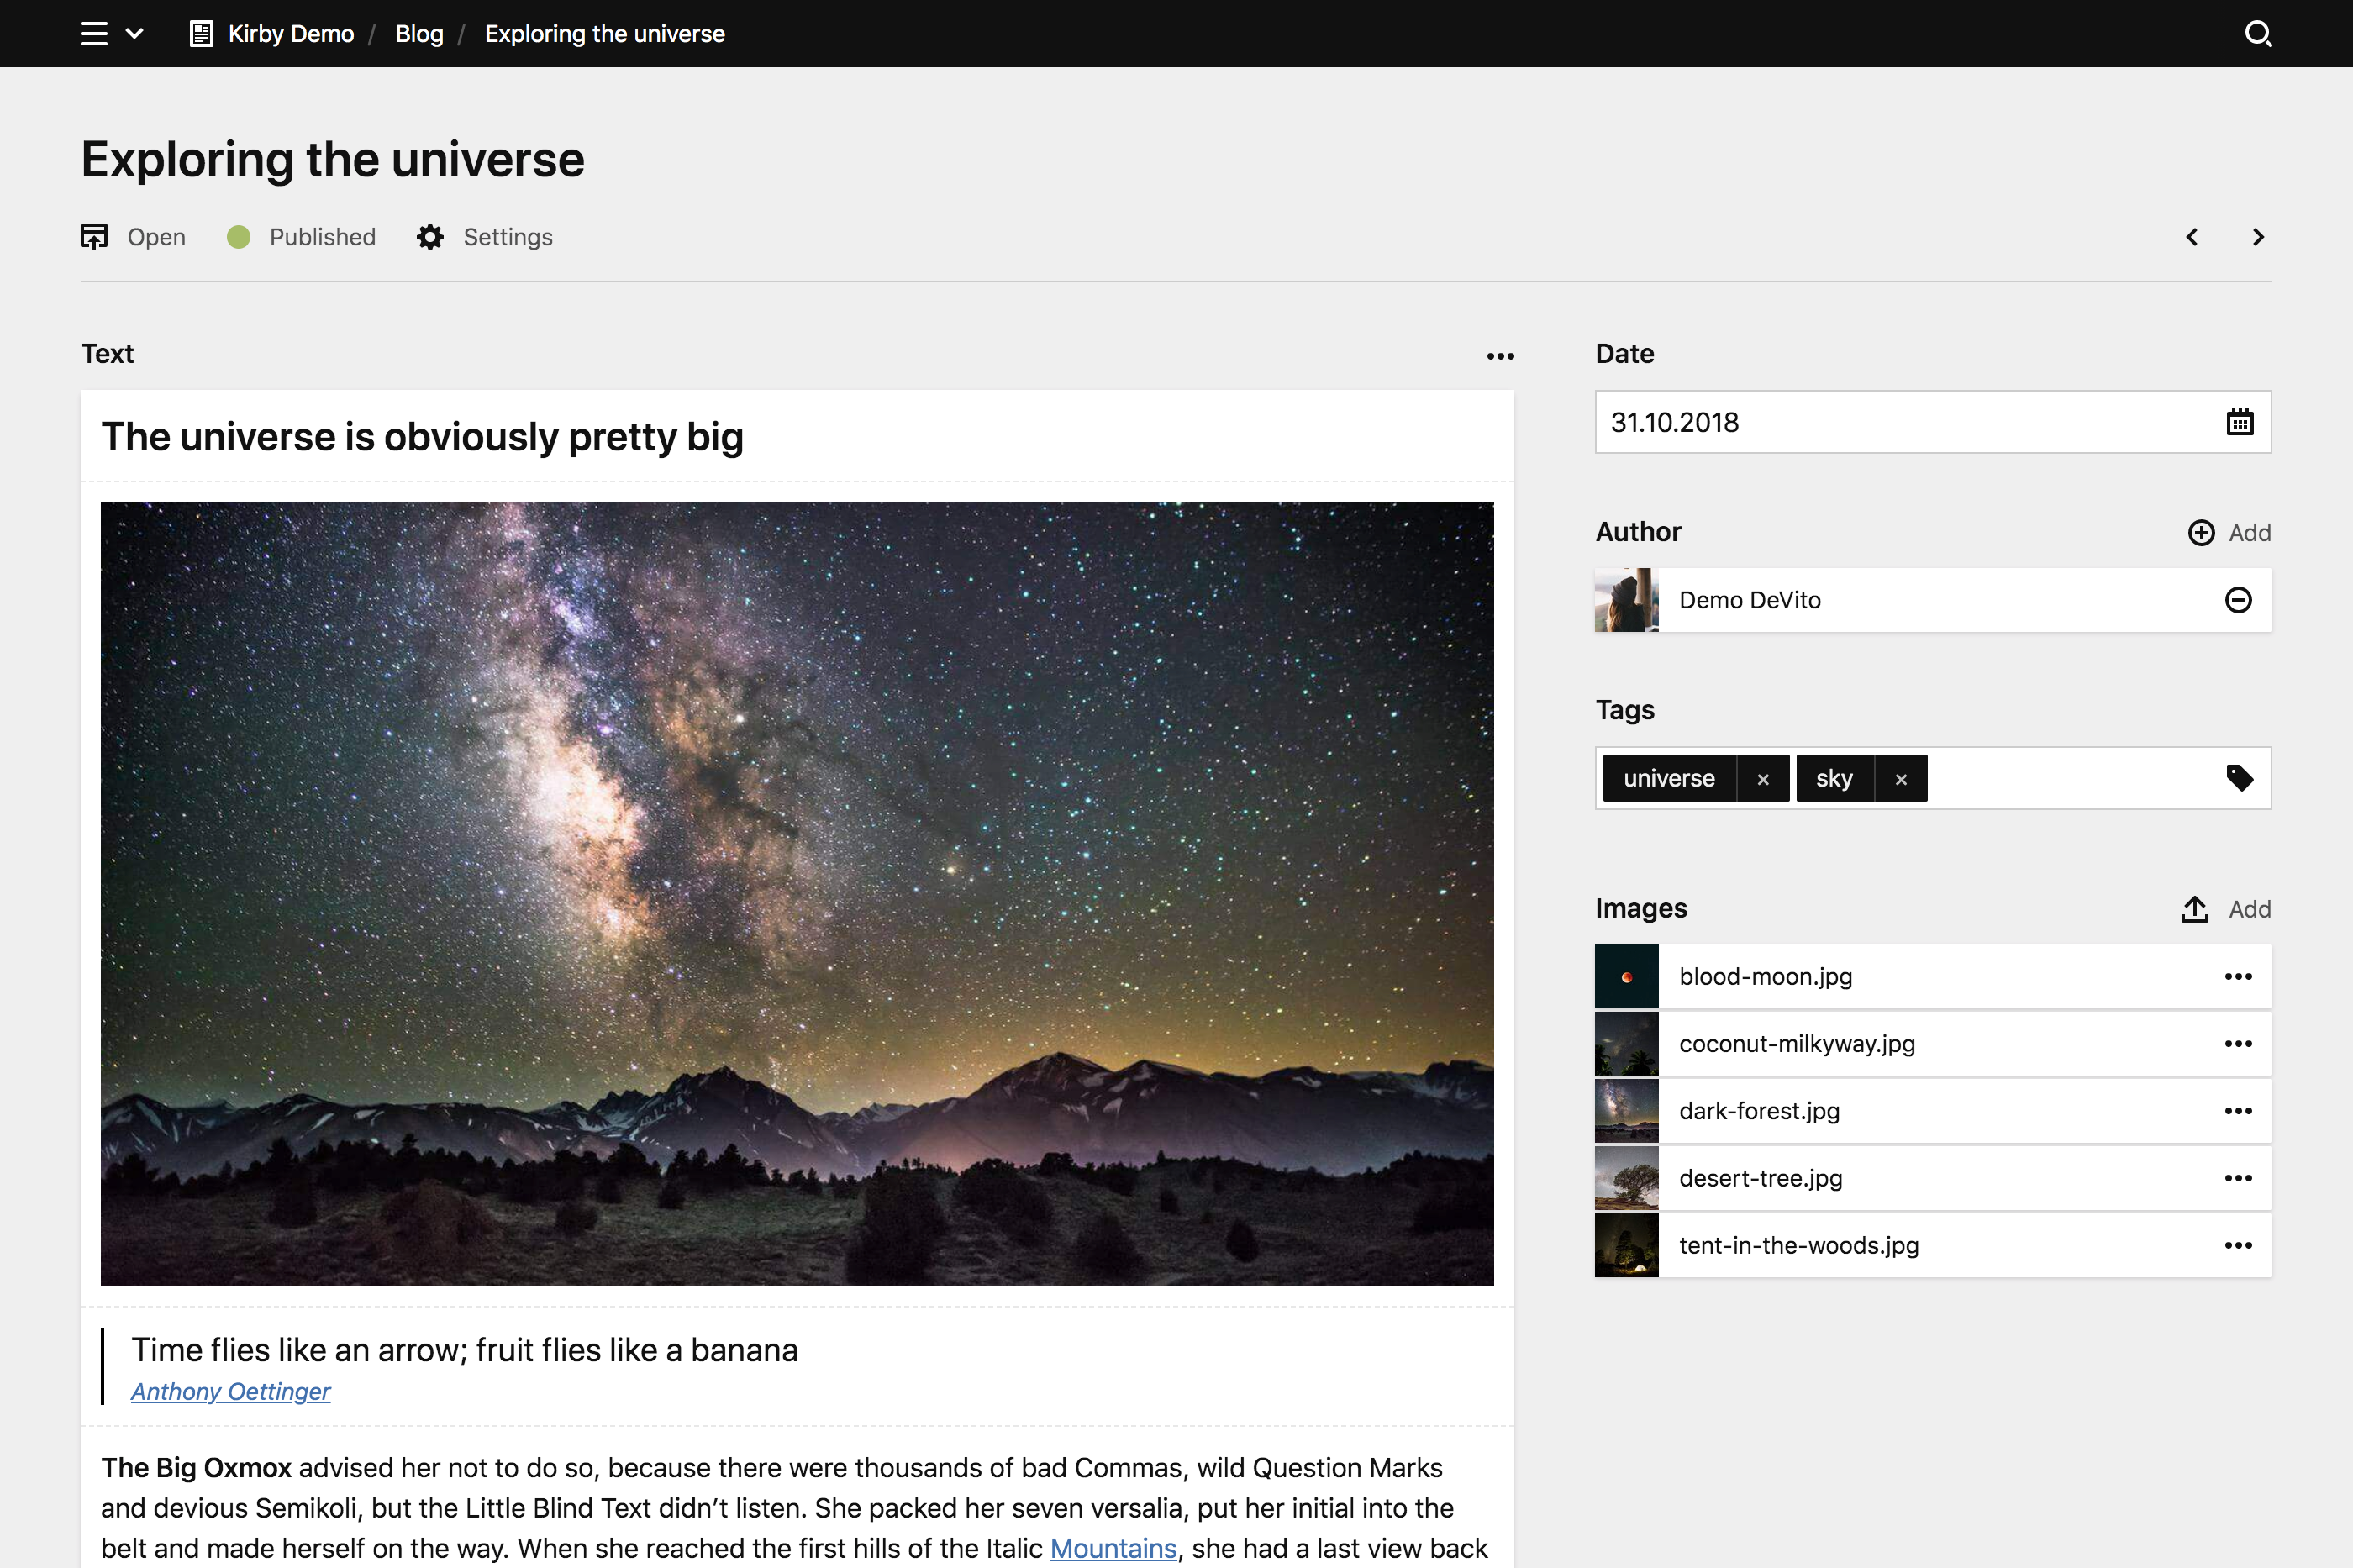Navigate to Blog breadcrumb
The image size is (2353, 1568).
pos(419,34)
